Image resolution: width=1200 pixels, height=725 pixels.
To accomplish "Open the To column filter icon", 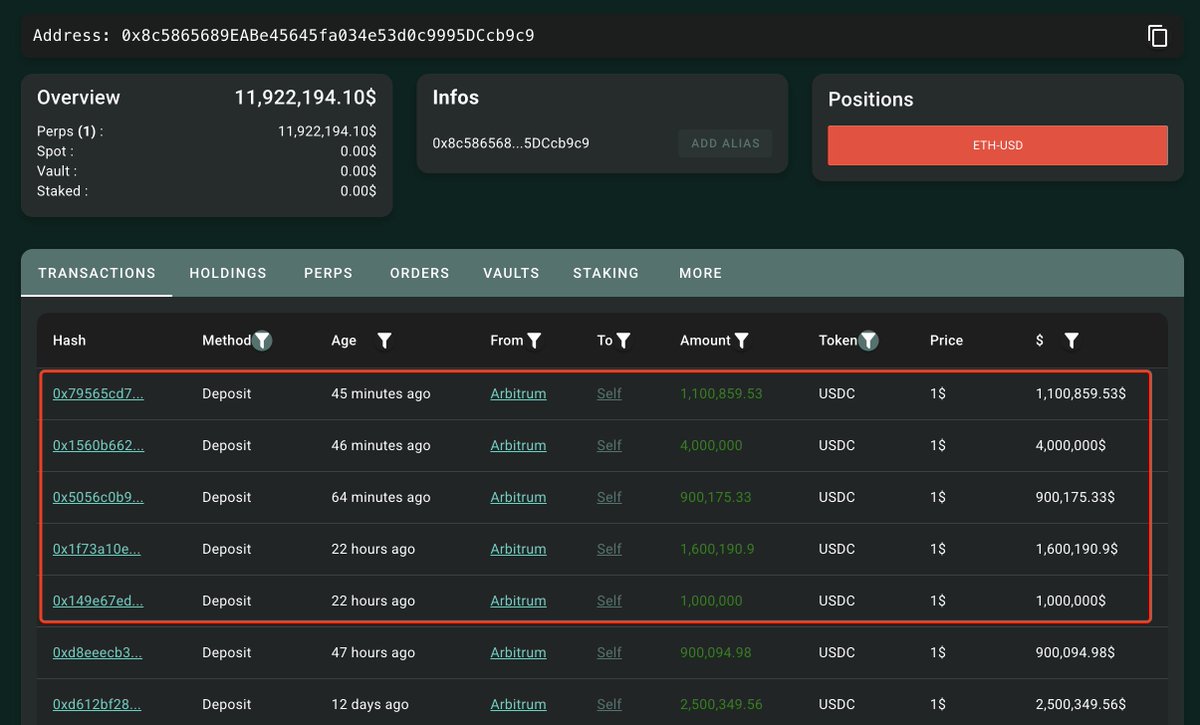I will (623, 341).
